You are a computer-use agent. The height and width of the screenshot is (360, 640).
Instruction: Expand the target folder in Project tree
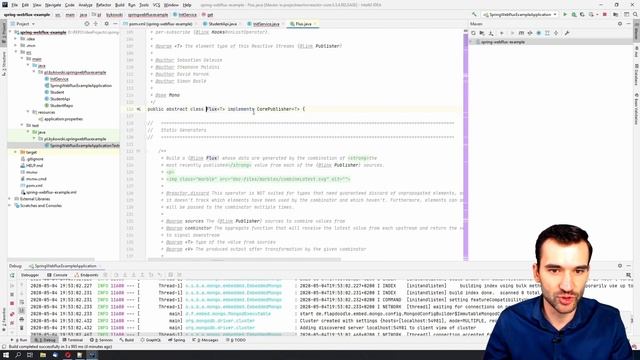(16, 152)
